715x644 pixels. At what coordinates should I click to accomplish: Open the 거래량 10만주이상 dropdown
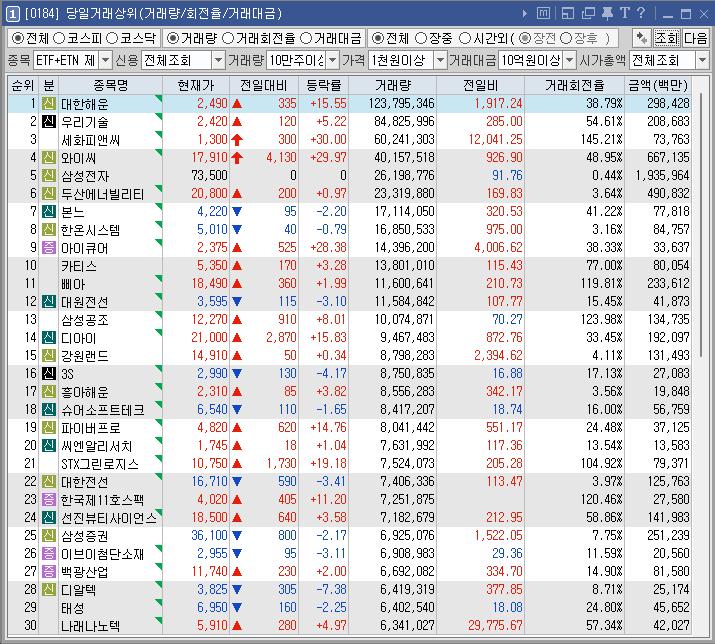tap(333, 60)
